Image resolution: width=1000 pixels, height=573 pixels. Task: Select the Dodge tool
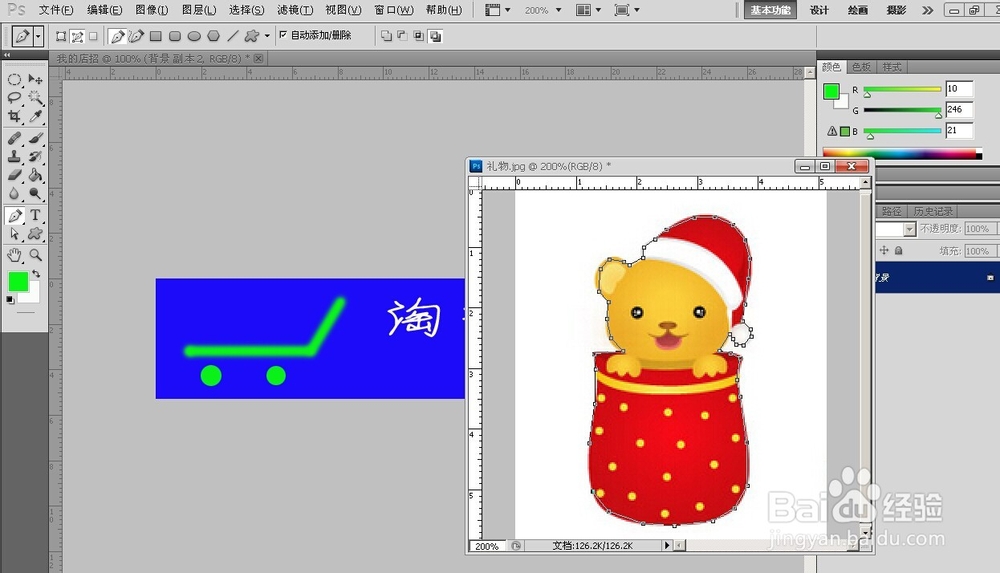click(36, 193)
